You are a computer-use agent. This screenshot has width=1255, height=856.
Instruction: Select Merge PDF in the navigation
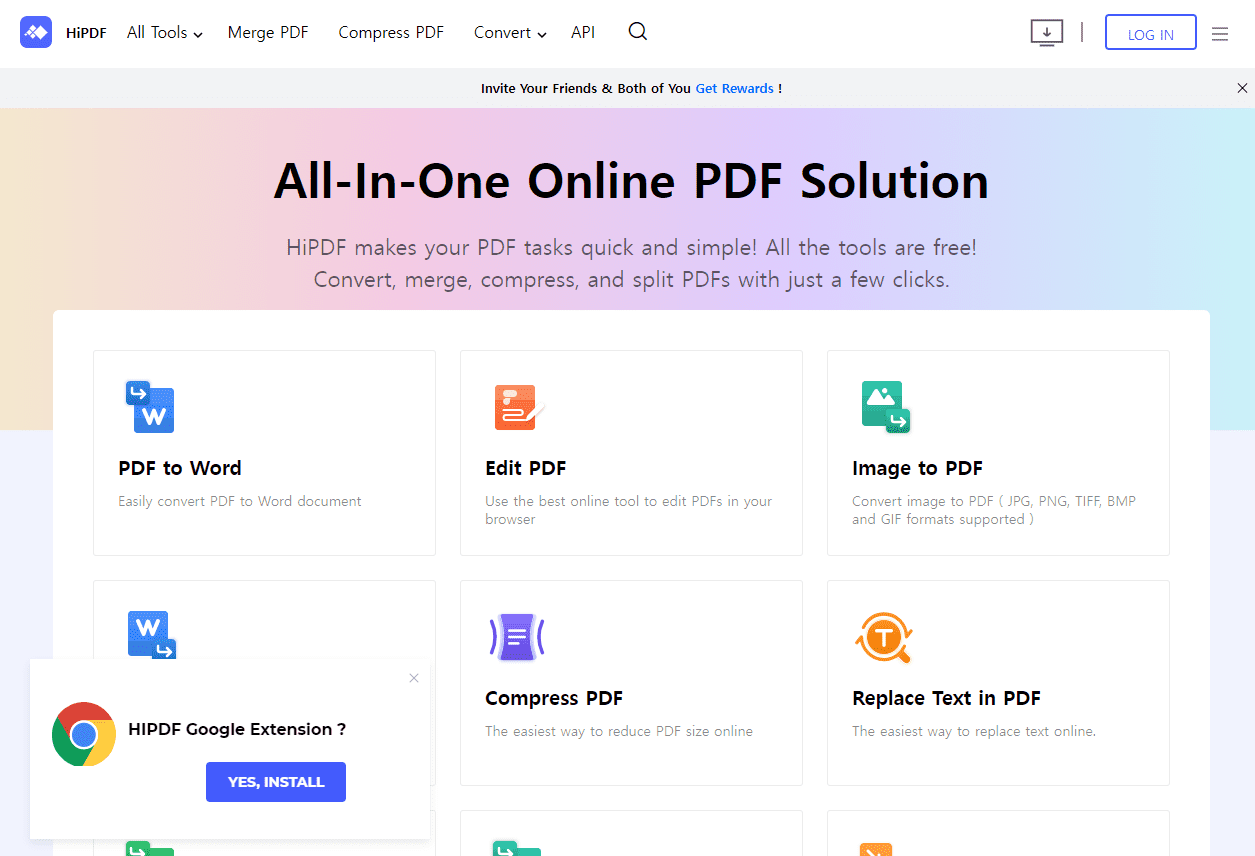point(267,32)
